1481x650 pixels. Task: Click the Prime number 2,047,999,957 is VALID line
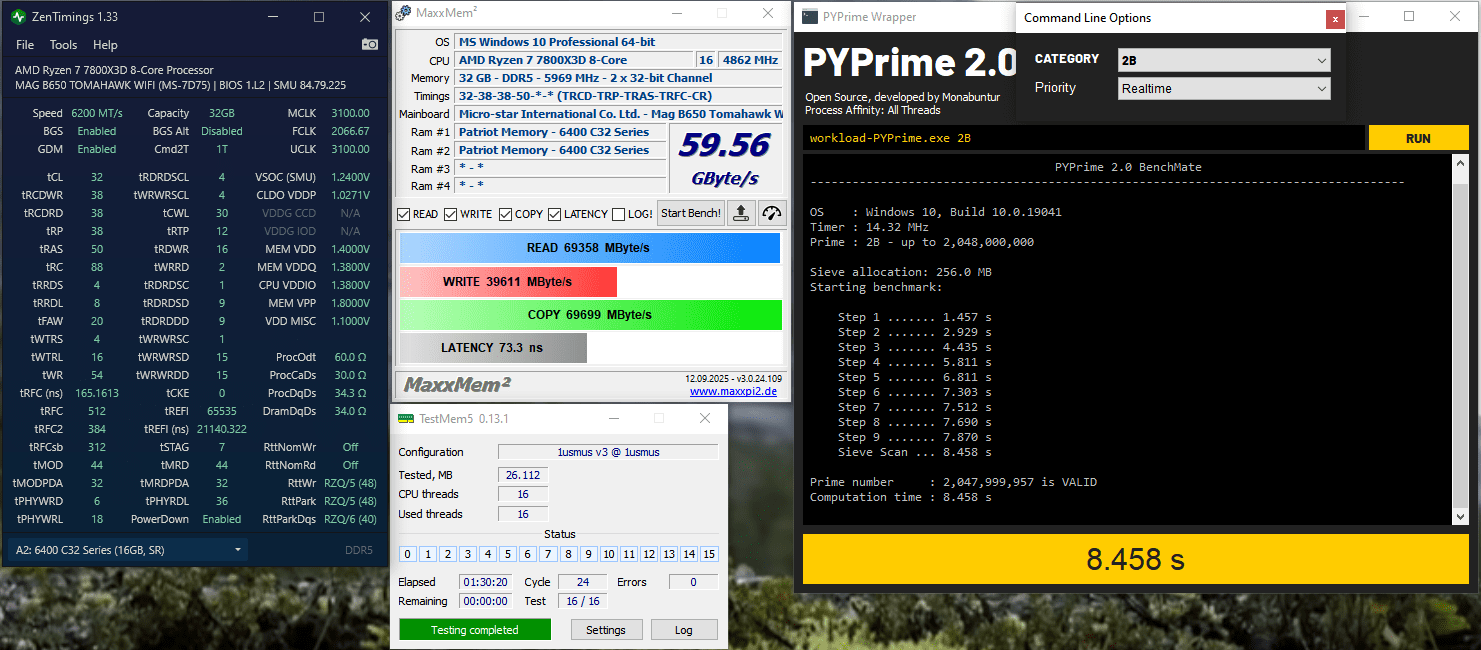pyautogui.click(x=953, y=482)
